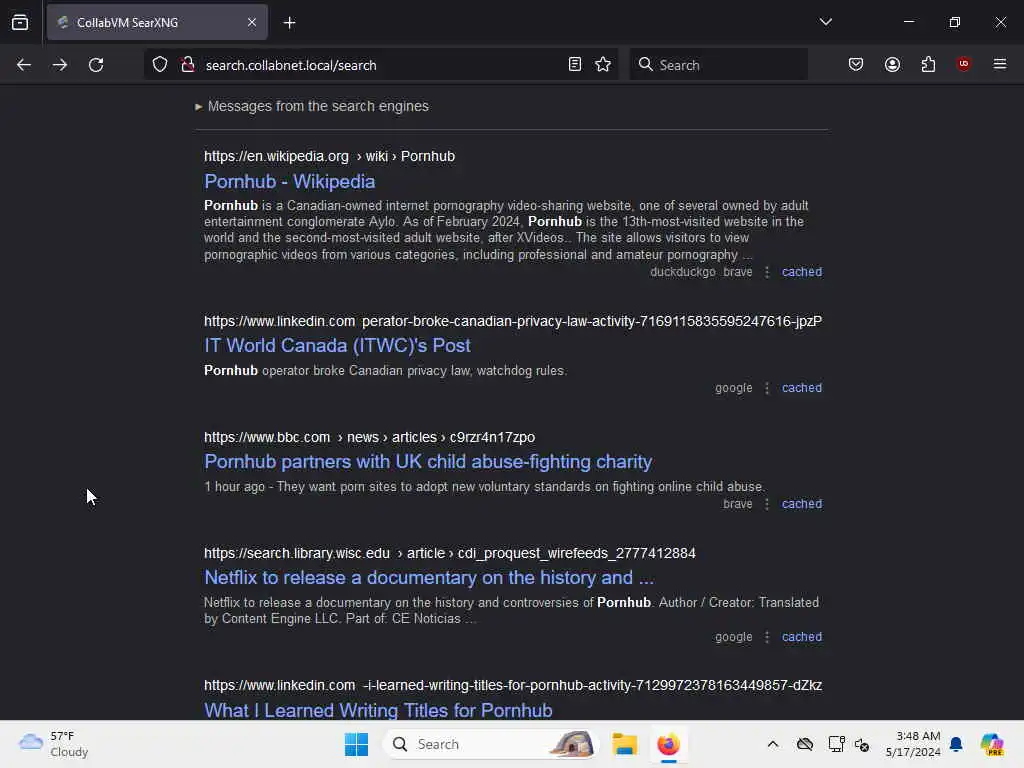Click 'google' label on IT World Canada result
This screenshot has height=768, width=1024.
click(x=733, y=388)
